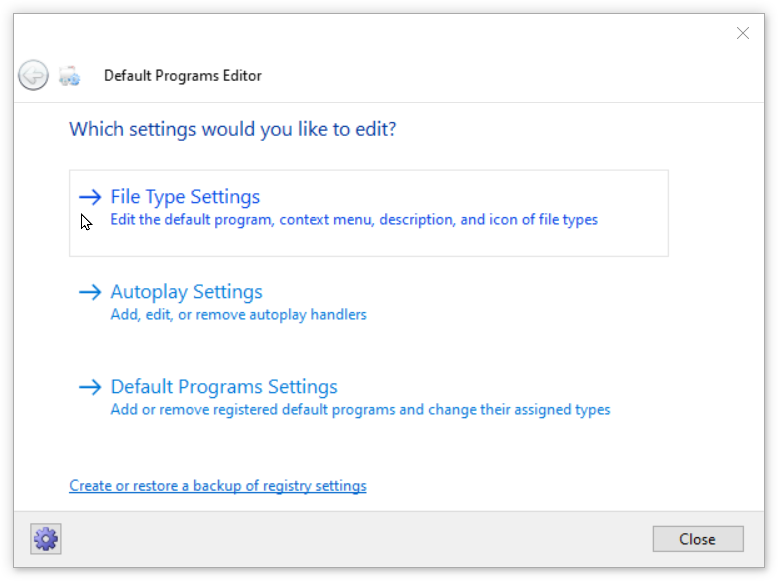
Task: Click 'Add or remove registered default programs' description
Action: [x=360, y=410]
